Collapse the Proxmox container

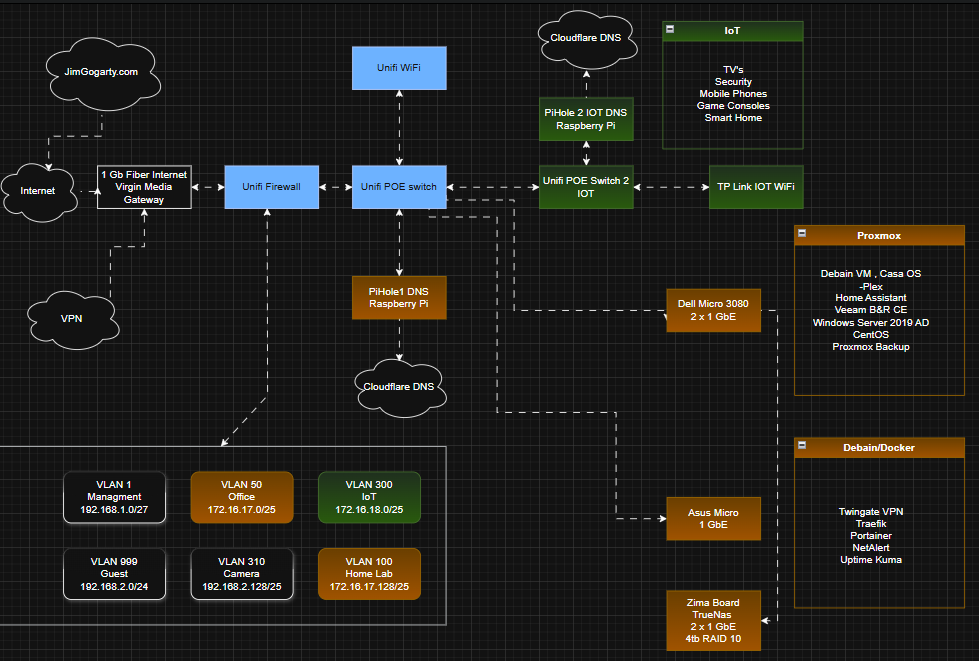tap(802, 233)
